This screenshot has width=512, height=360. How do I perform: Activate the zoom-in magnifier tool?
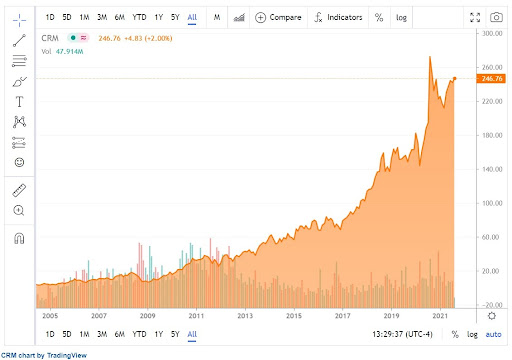pyautogui.click(x=19, y=211)
